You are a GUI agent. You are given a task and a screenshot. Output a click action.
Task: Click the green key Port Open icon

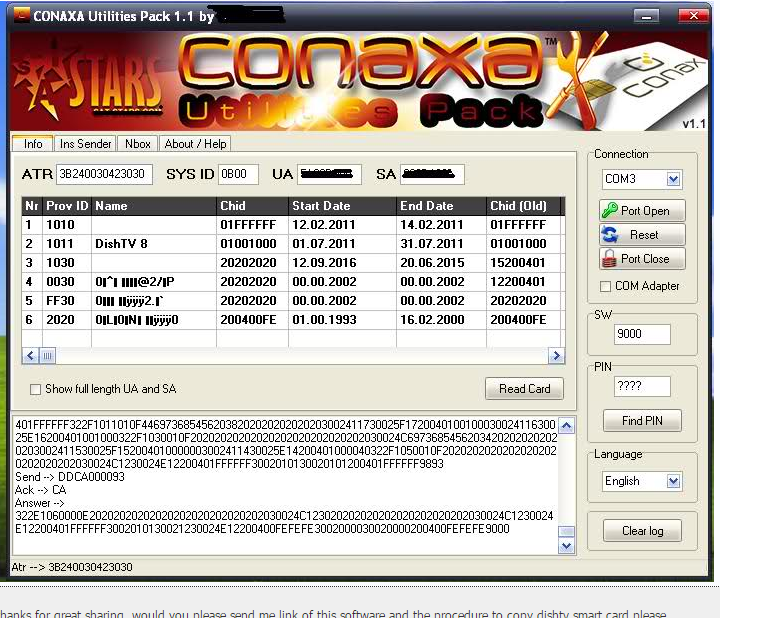click(x=610, y=211)
